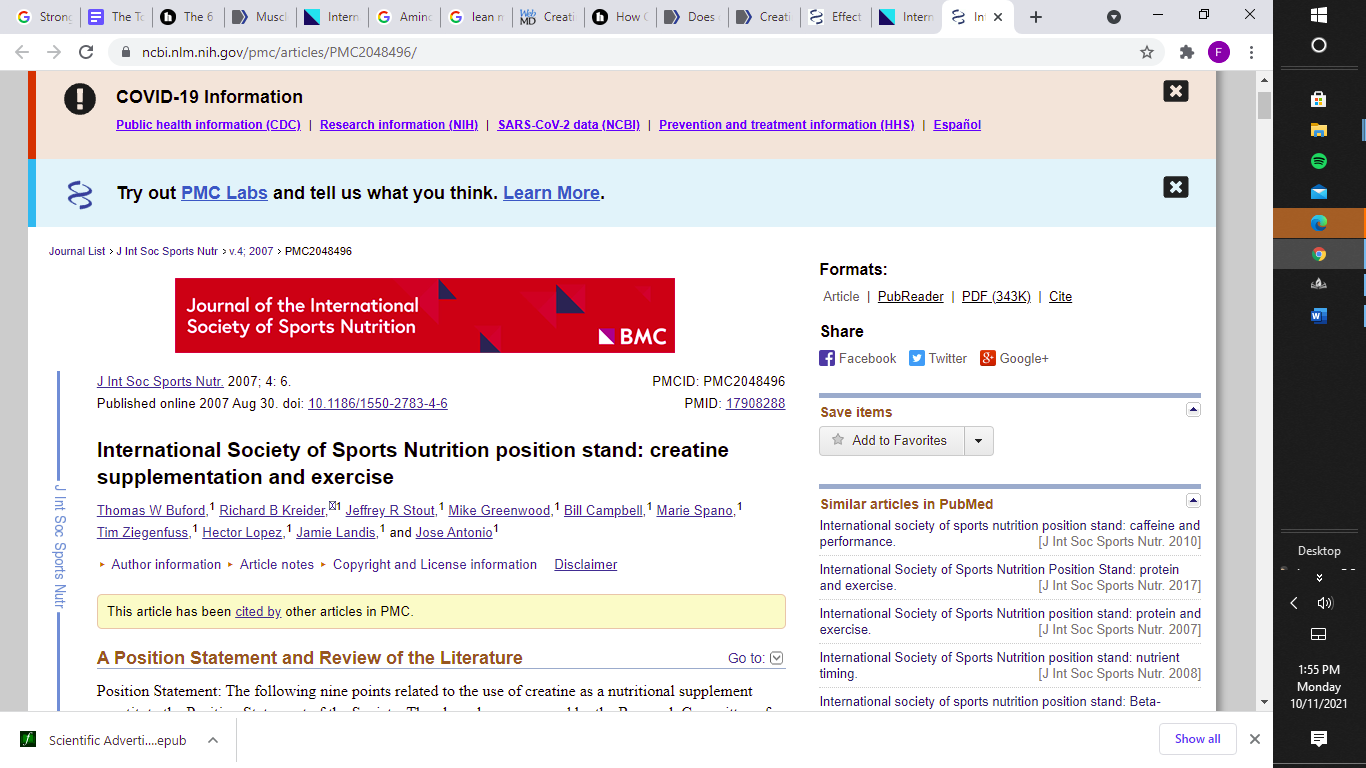Switch to the 'Effect' tab
Viewport: 1366px width, 768px height.
[x=836, y=17]
